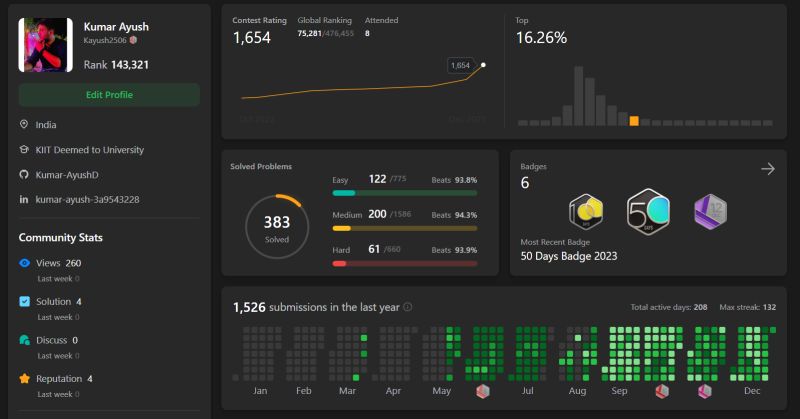Click the GitHub icon next to Kumar-AyushD
This screenshot has height=419, width=800.
(x=23, y=175)
